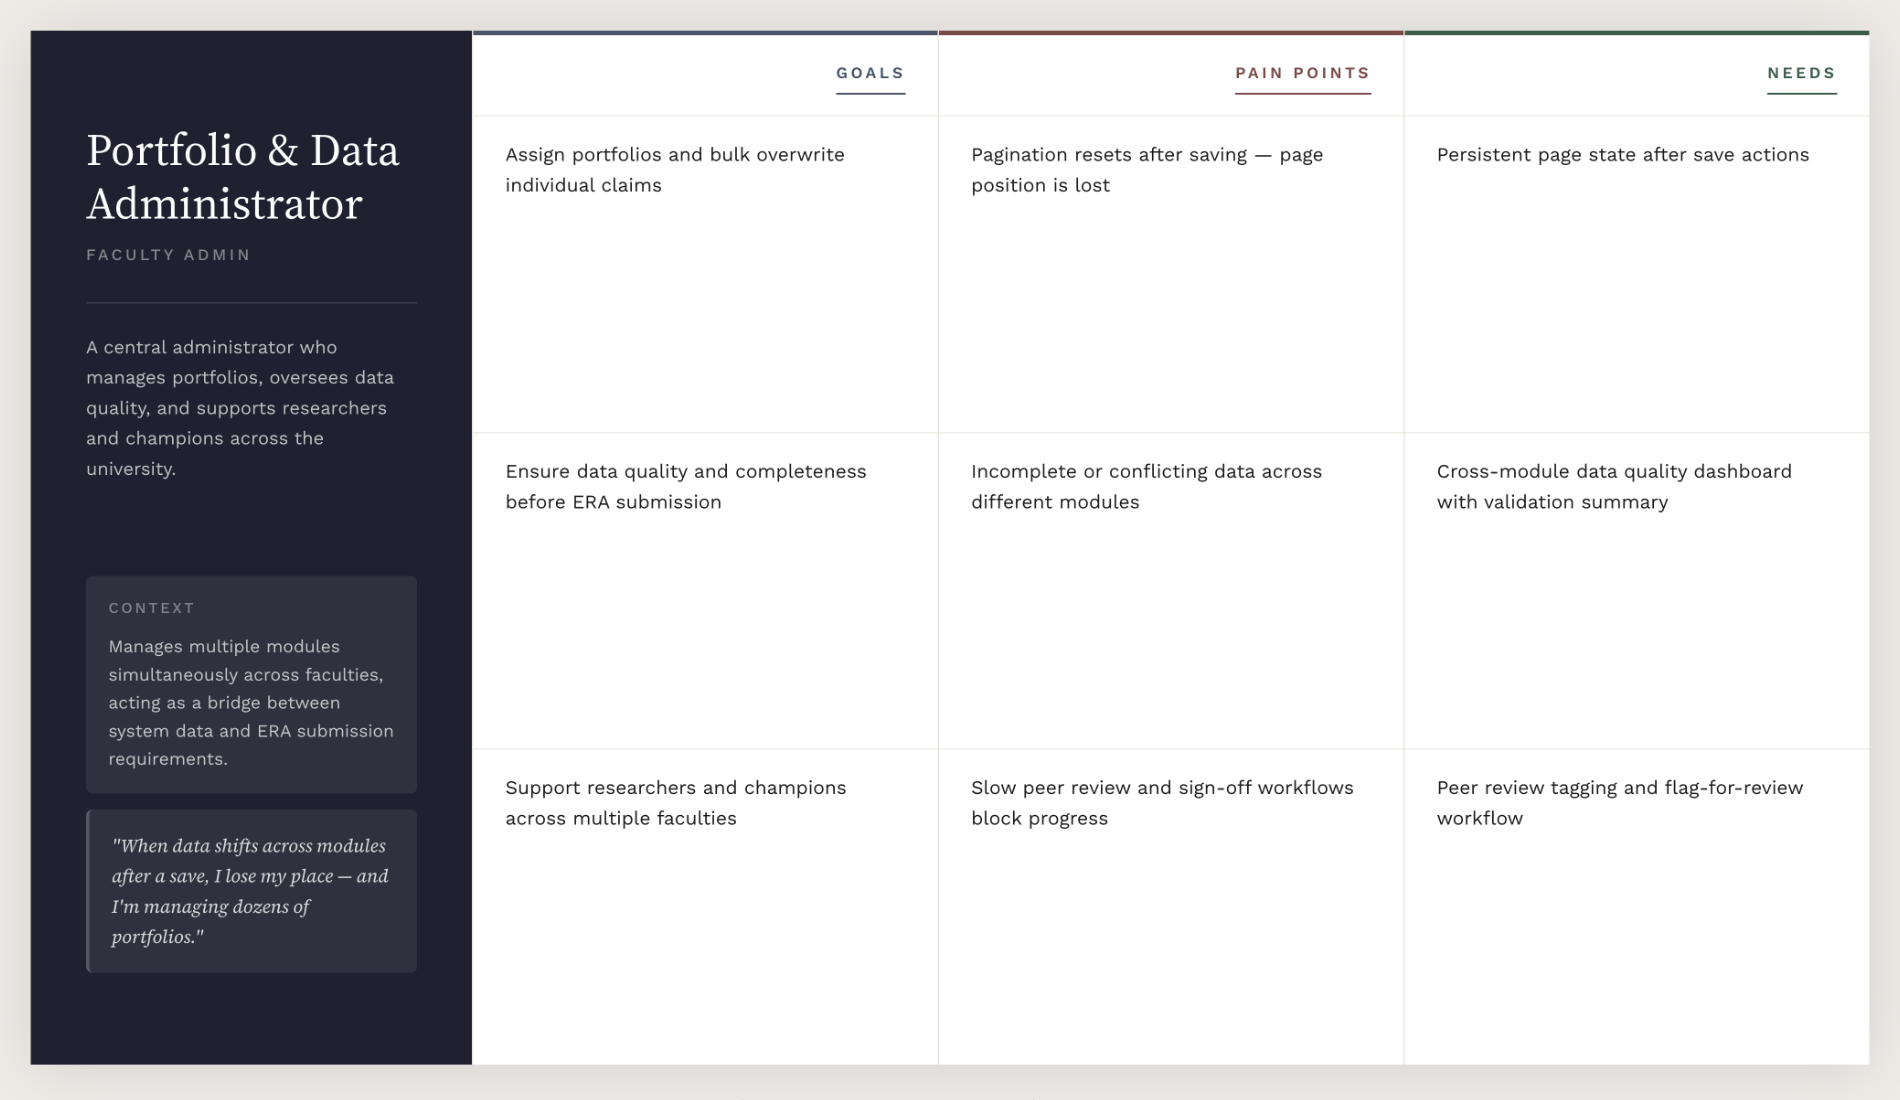This screenshot has height=1100, width=1900.
Task: Click the CONTEXT label
Action: tap(152, 608)
